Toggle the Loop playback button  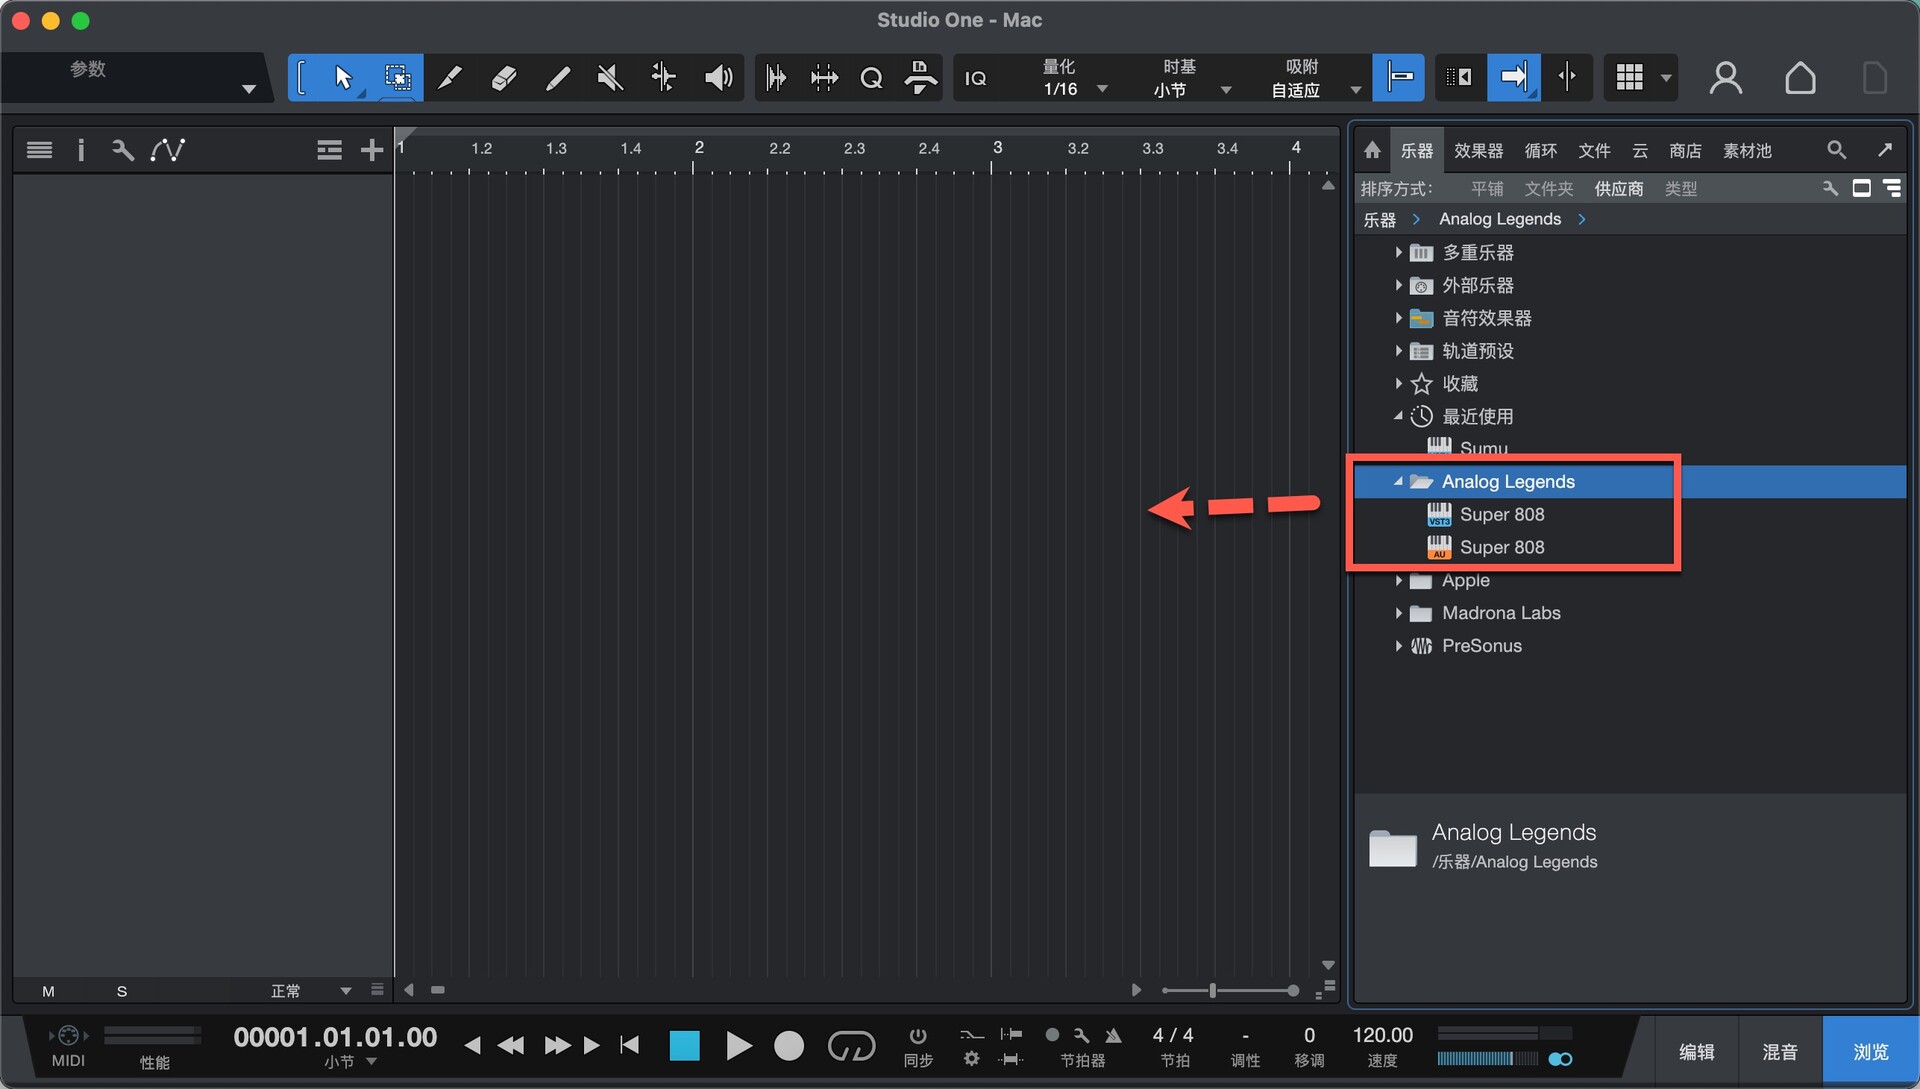[x=851, y=1046]
